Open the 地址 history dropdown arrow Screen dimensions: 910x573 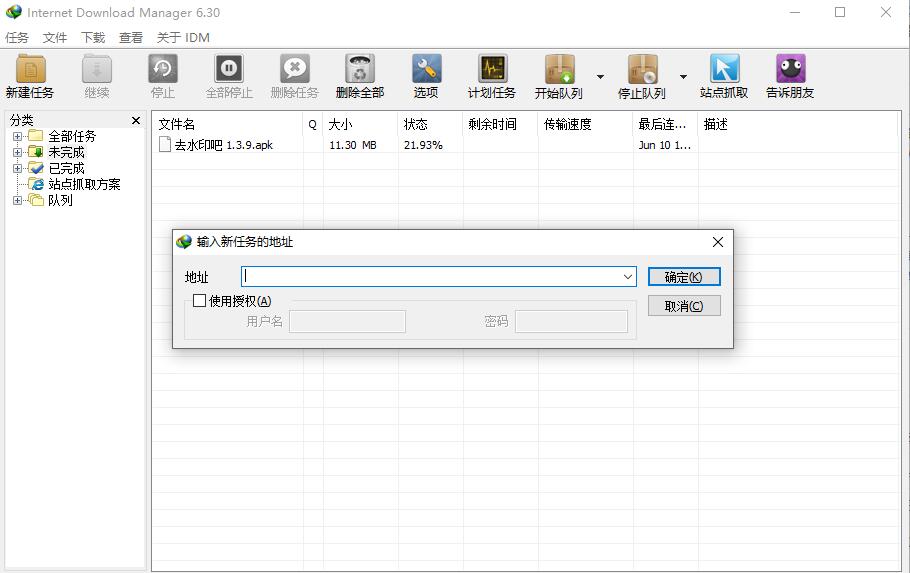tap(627, 277)
